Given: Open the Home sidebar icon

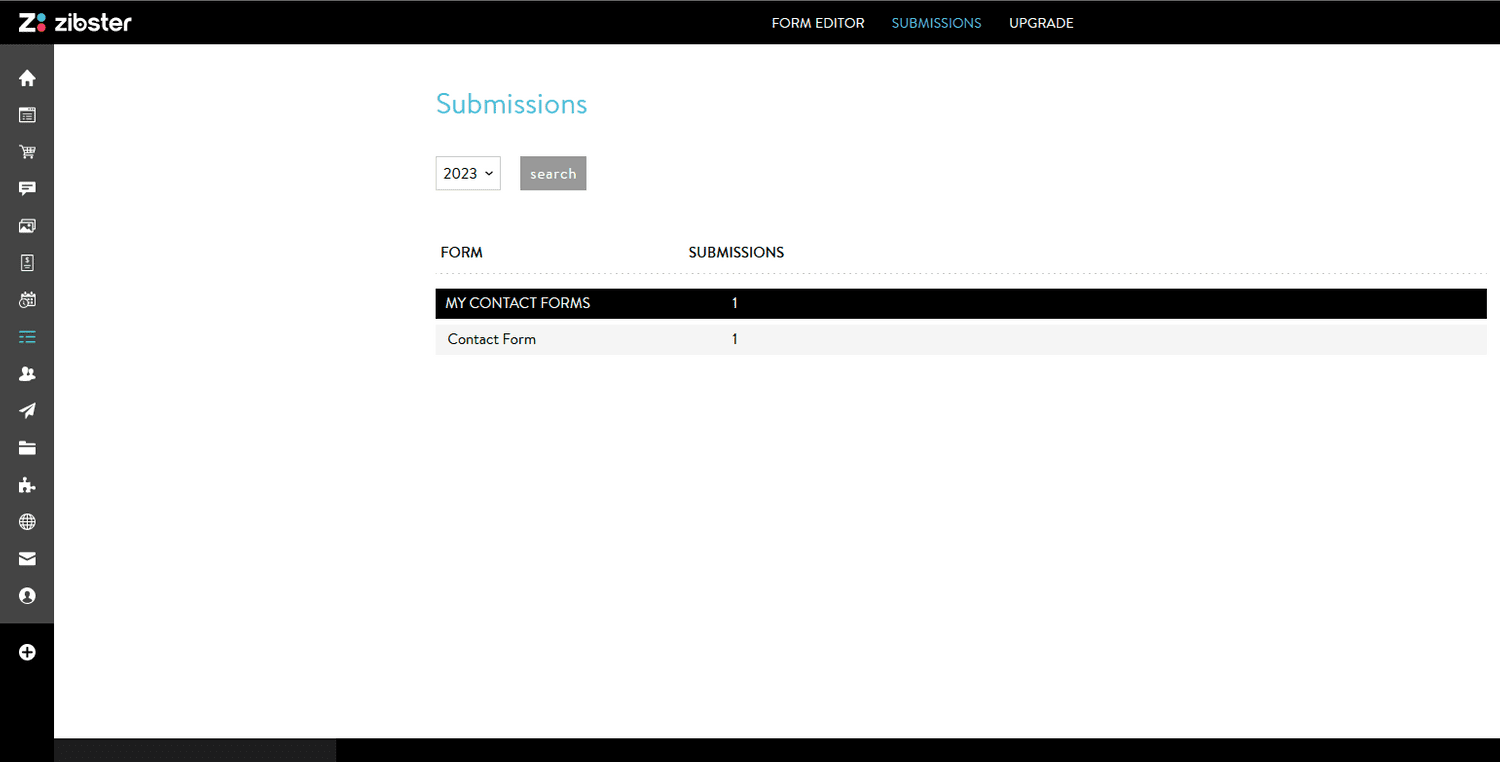Looking at the screenshot, I should (x=27, y=77).
